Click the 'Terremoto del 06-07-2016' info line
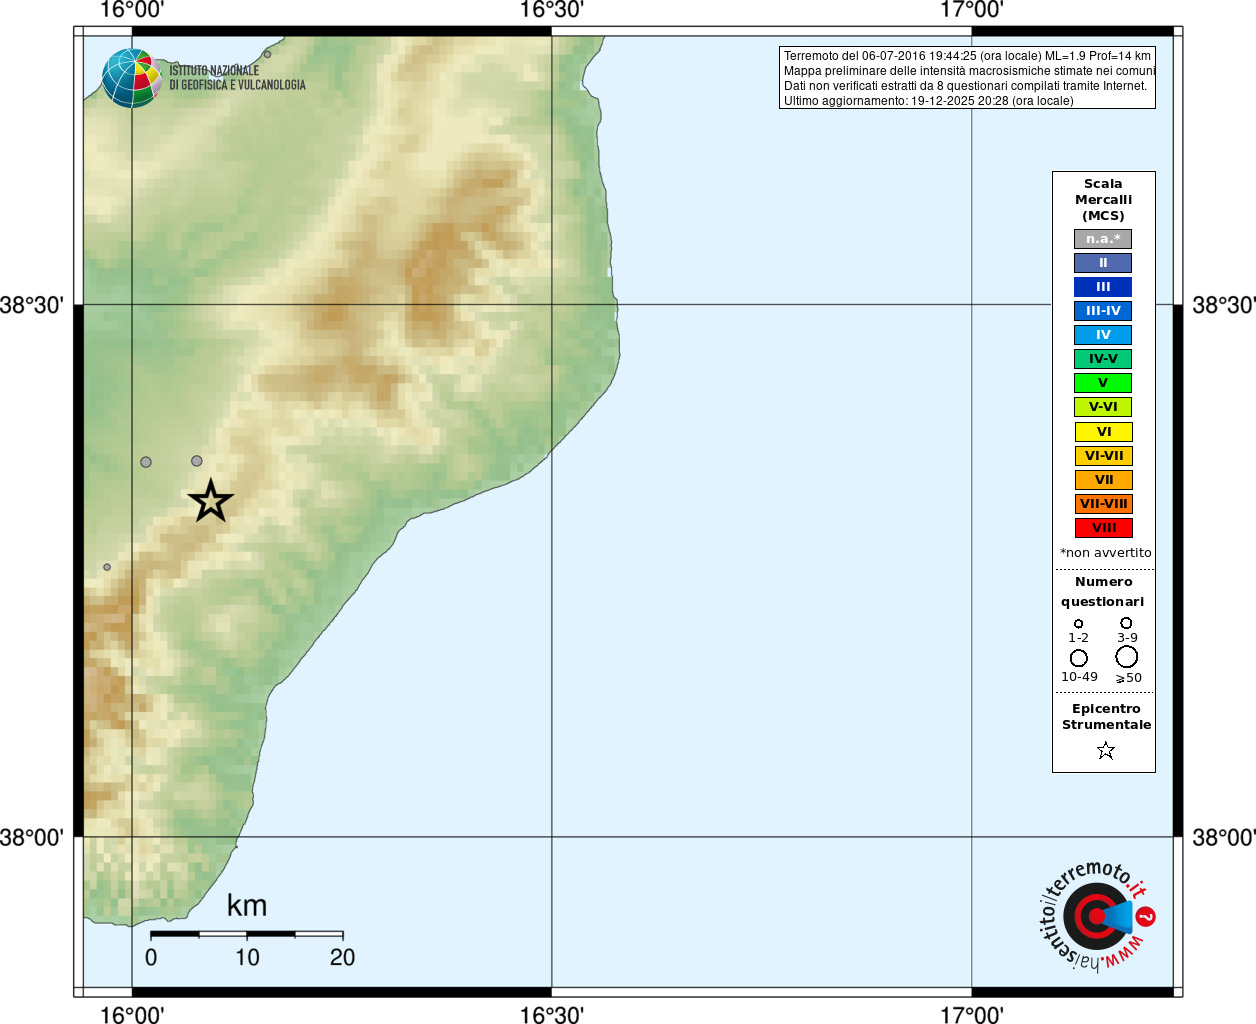The width and height of the screenshot is (1256, 1024). click(x=967, y=56)
